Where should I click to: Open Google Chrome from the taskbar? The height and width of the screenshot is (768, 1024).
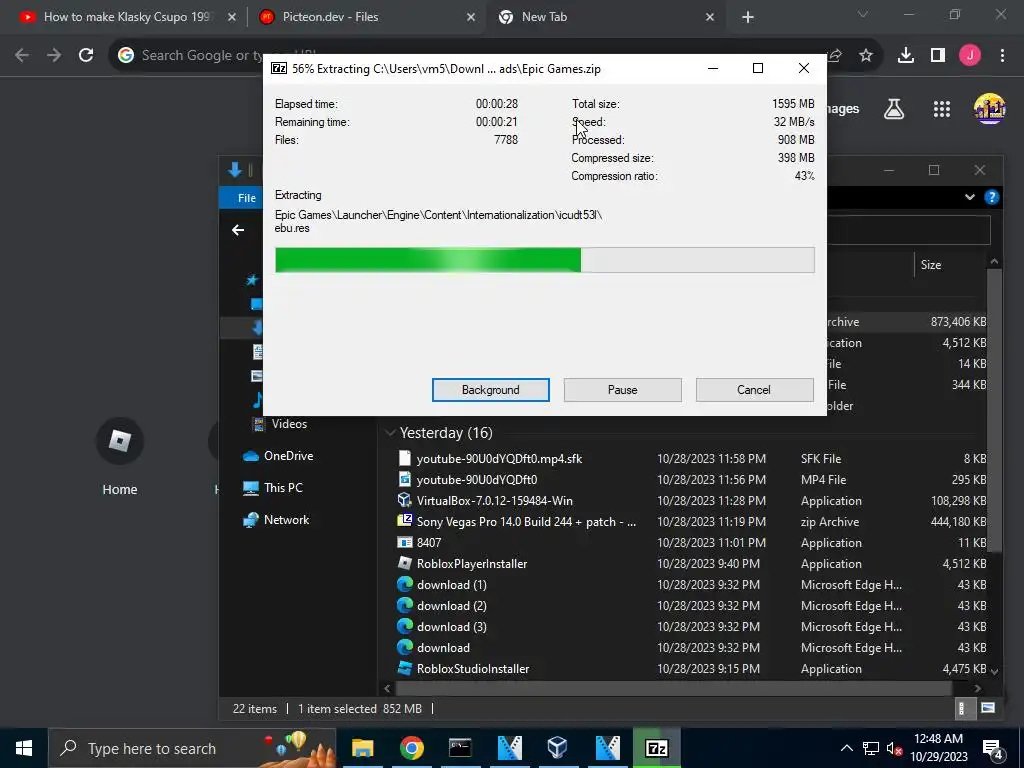[x=411, y=748]
